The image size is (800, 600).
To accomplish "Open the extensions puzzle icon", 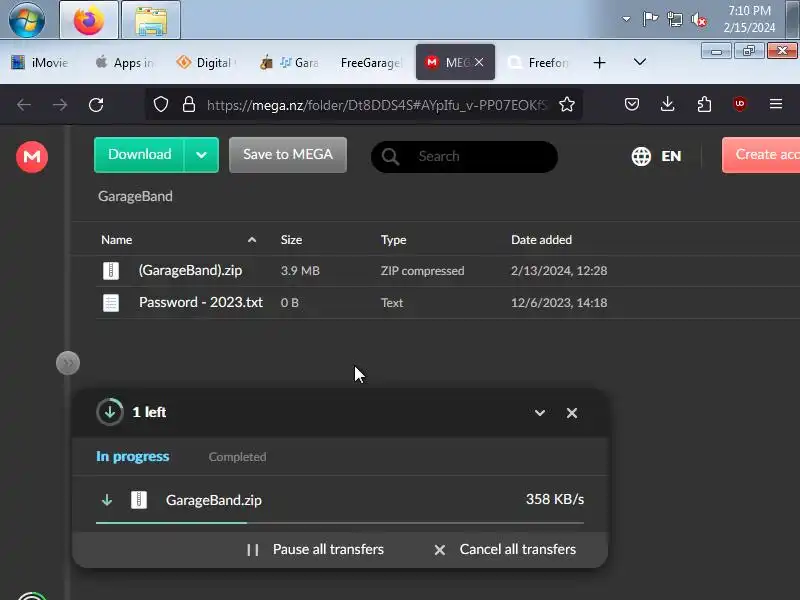I will pos(704,105).
